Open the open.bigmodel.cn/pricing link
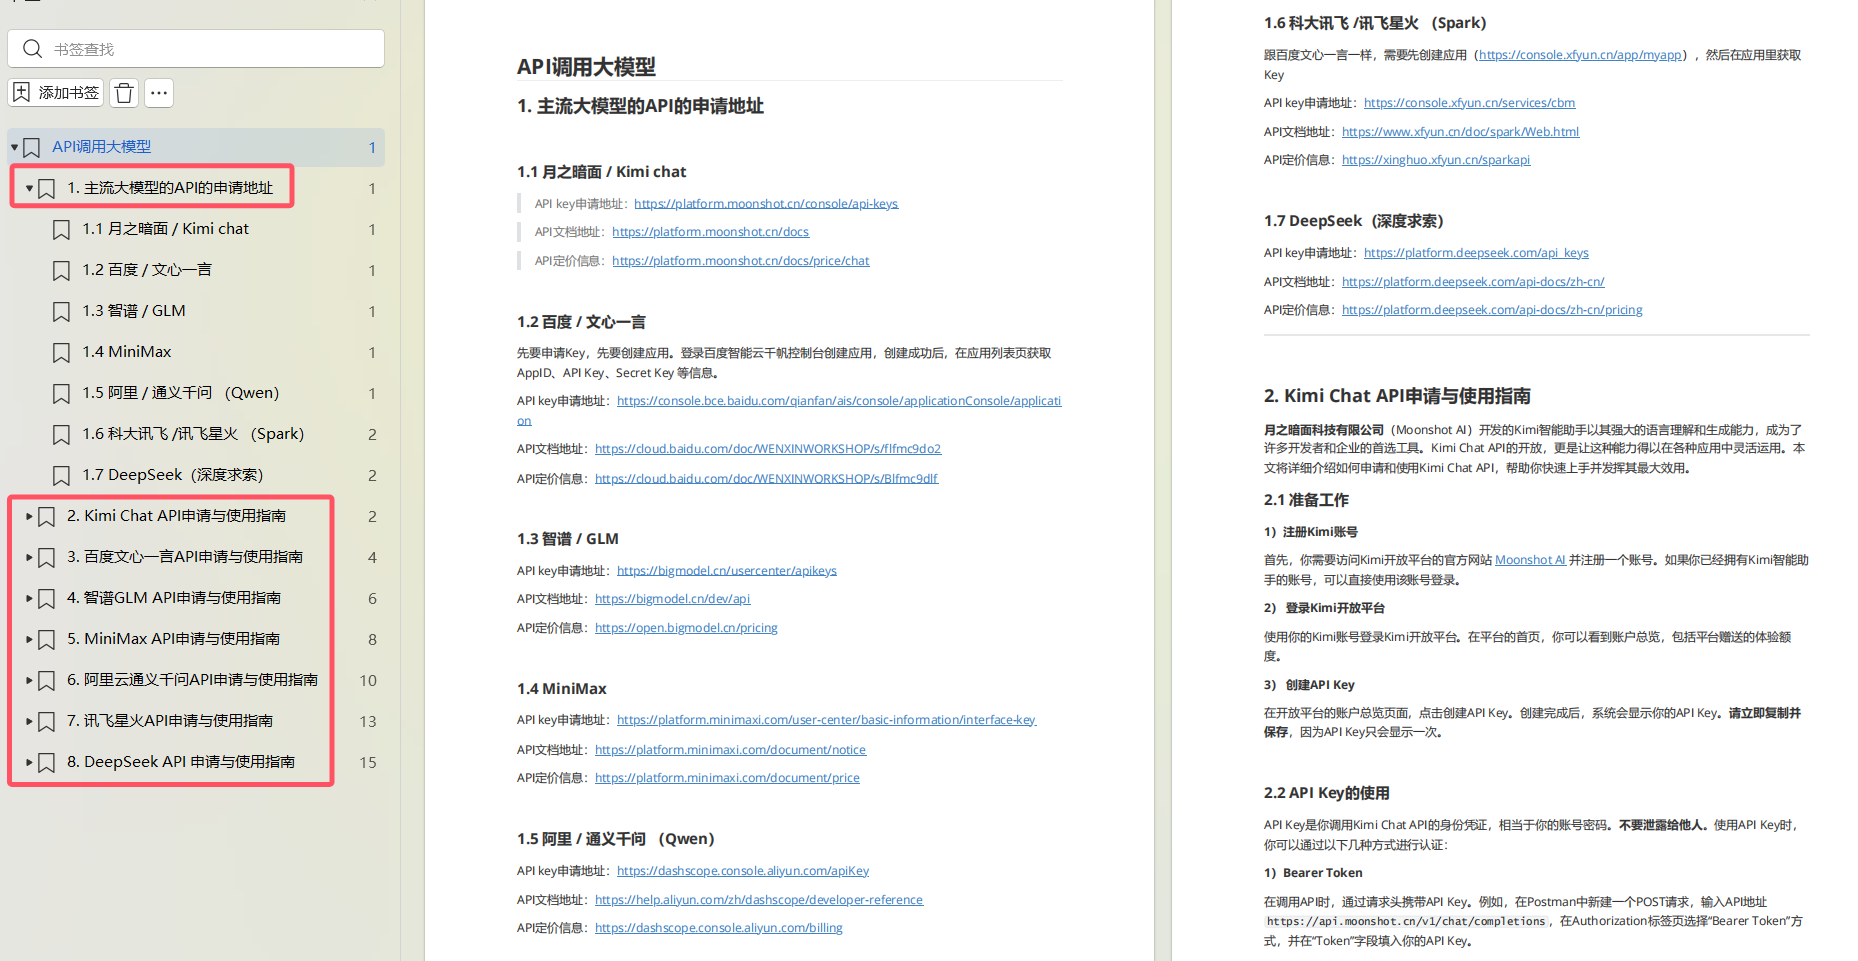This screenshot has height=961, width=1858. [686, 628]
